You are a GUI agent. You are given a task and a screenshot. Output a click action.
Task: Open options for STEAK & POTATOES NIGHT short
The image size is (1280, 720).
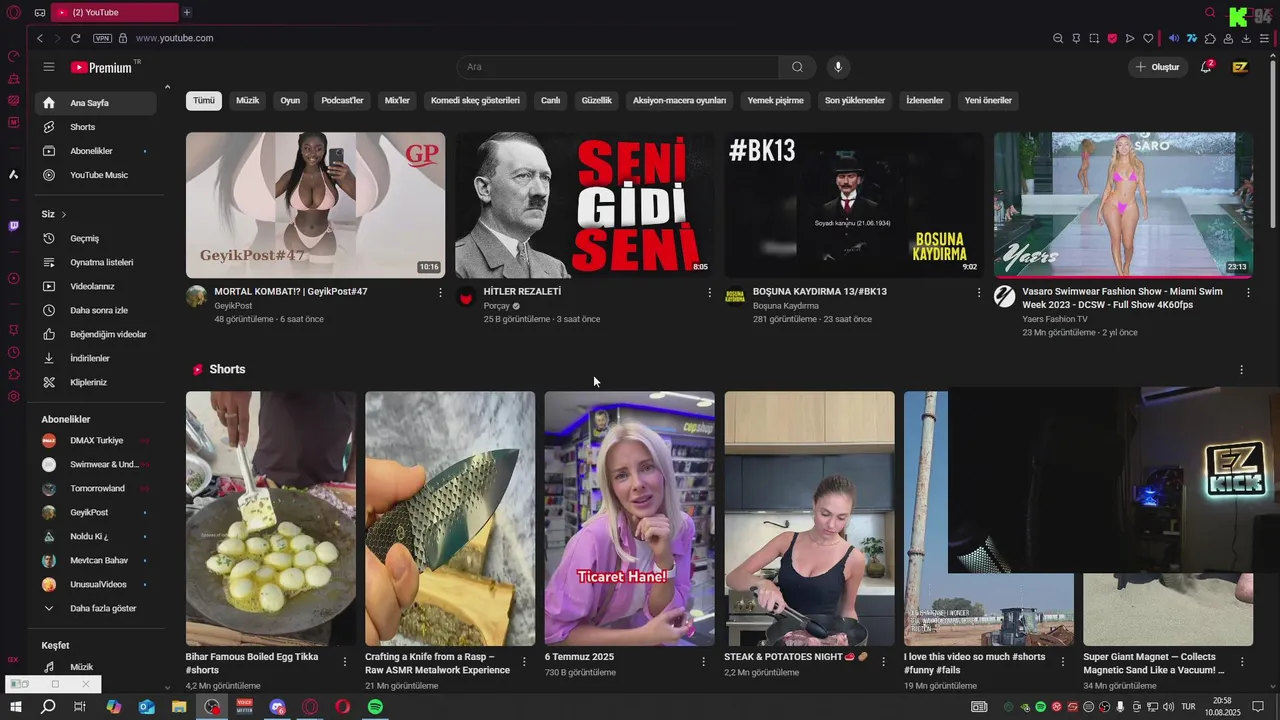883,662
